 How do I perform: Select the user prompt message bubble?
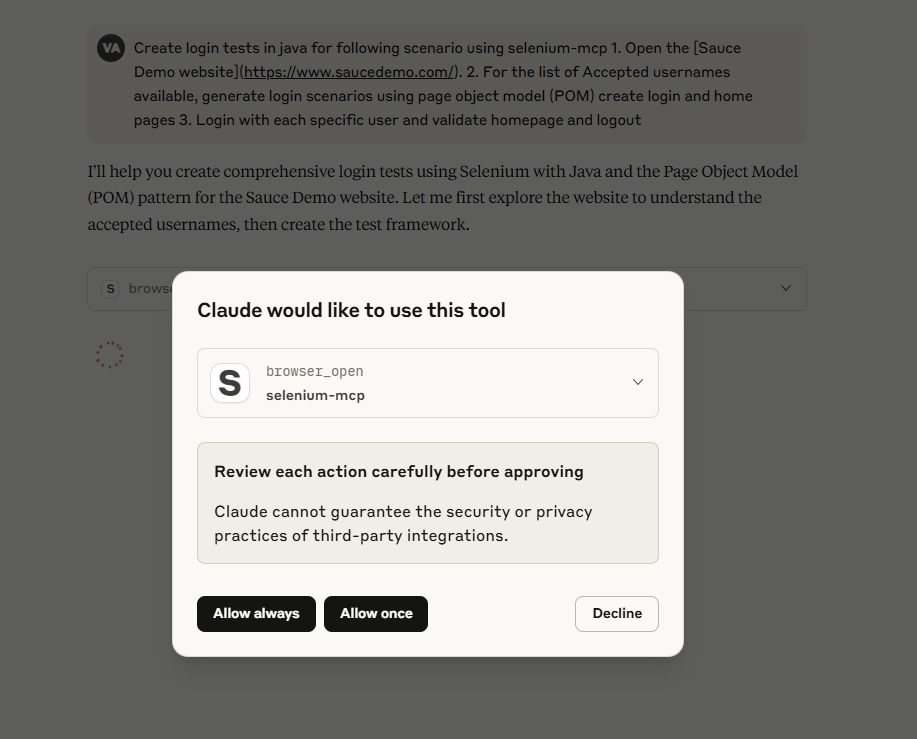point(447,84)
